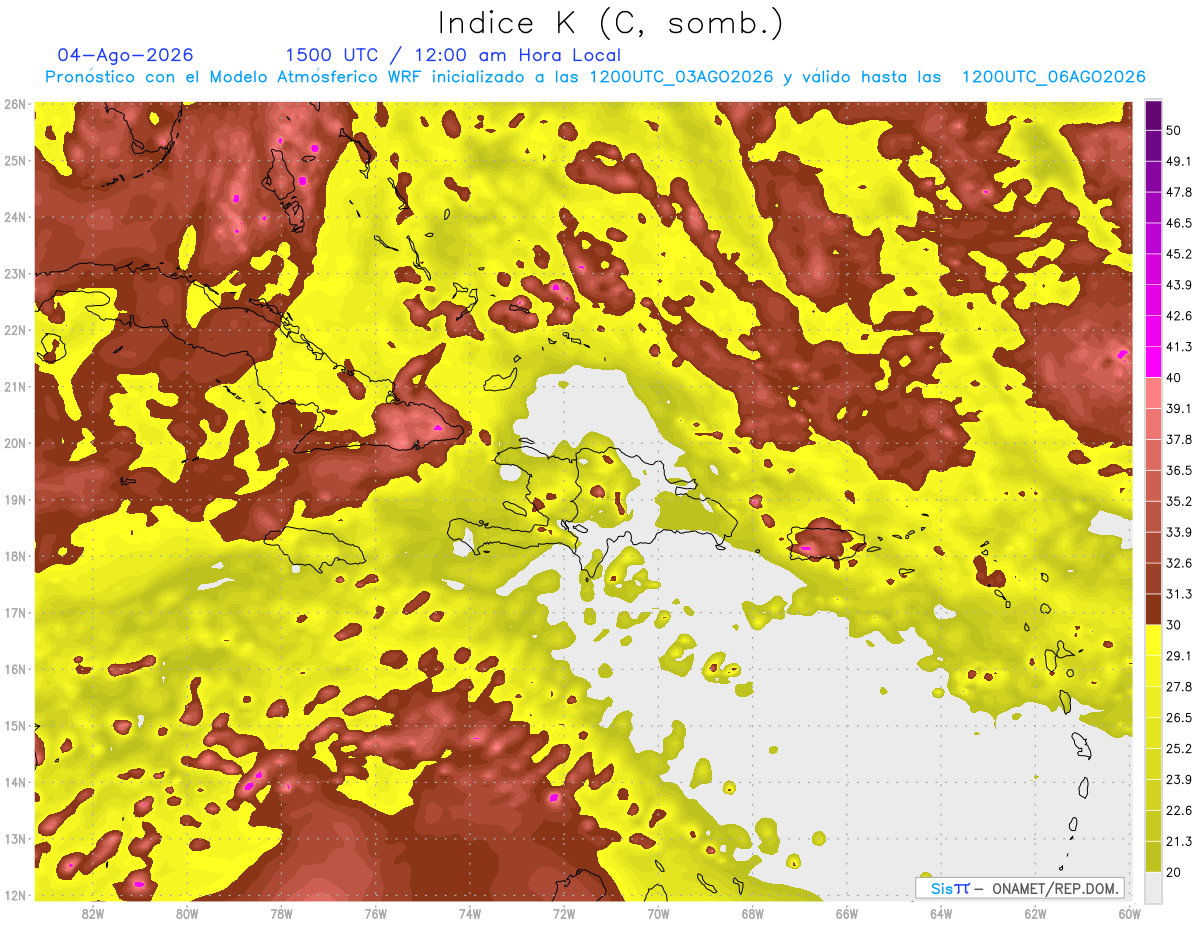Click the '16N' latitude axis label
This screenshot has width=1200, height=927.
click(x=14, y=669)
